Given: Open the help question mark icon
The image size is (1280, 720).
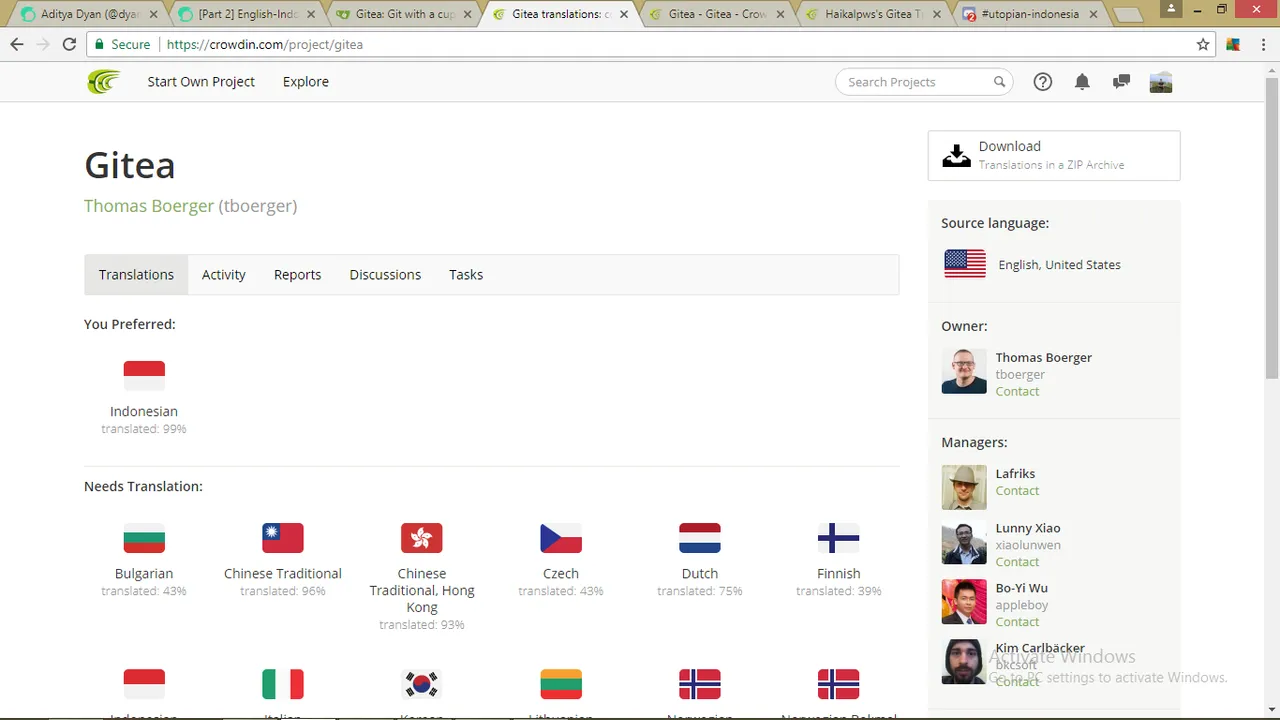Looking at the screenshot, I should [1043, 82].
